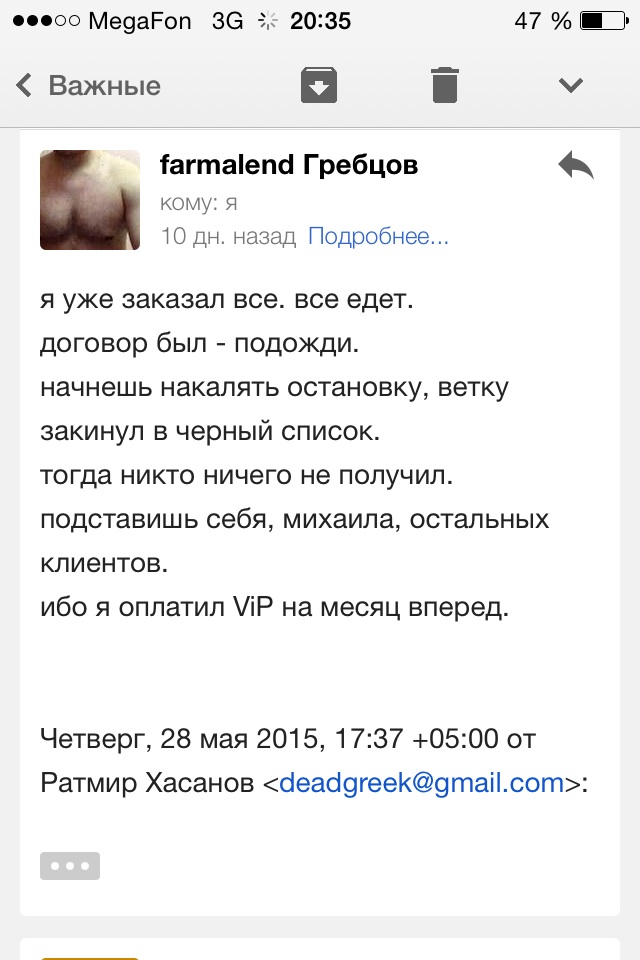This screenshot has width=640, height=960.
Task: Tap the message line "договор был - подожди."
Action: pyautogui.click(x=199, y=343)
